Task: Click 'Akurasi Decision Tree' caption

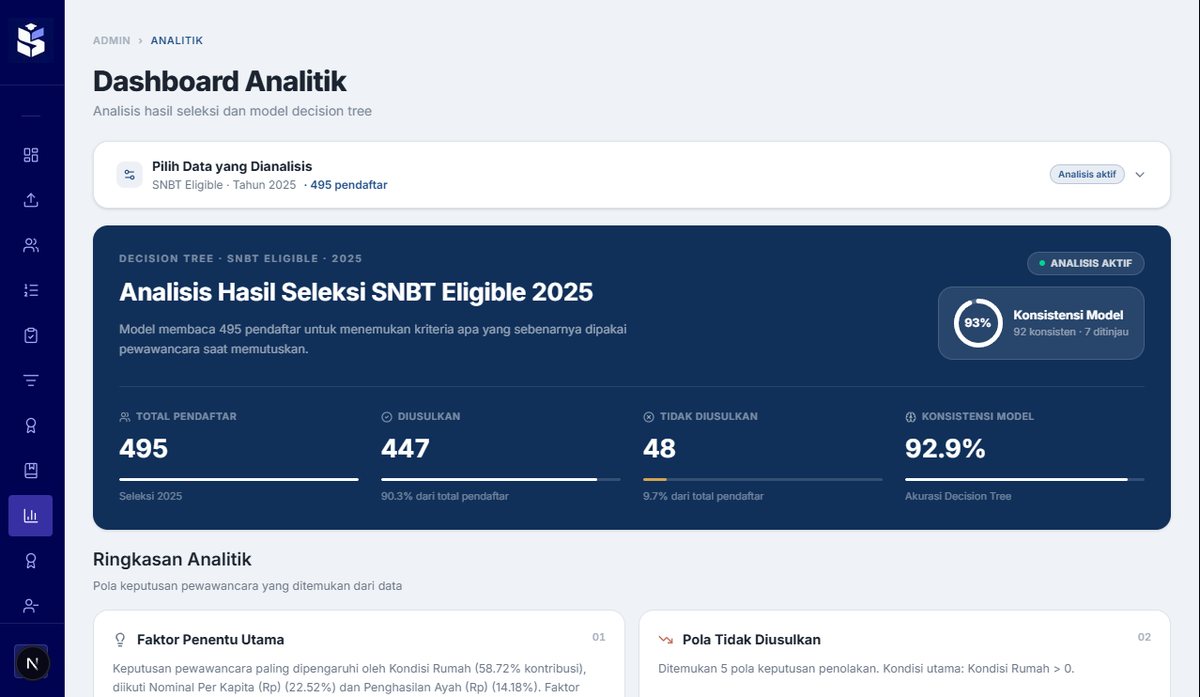Action: (x=958, y=496)
